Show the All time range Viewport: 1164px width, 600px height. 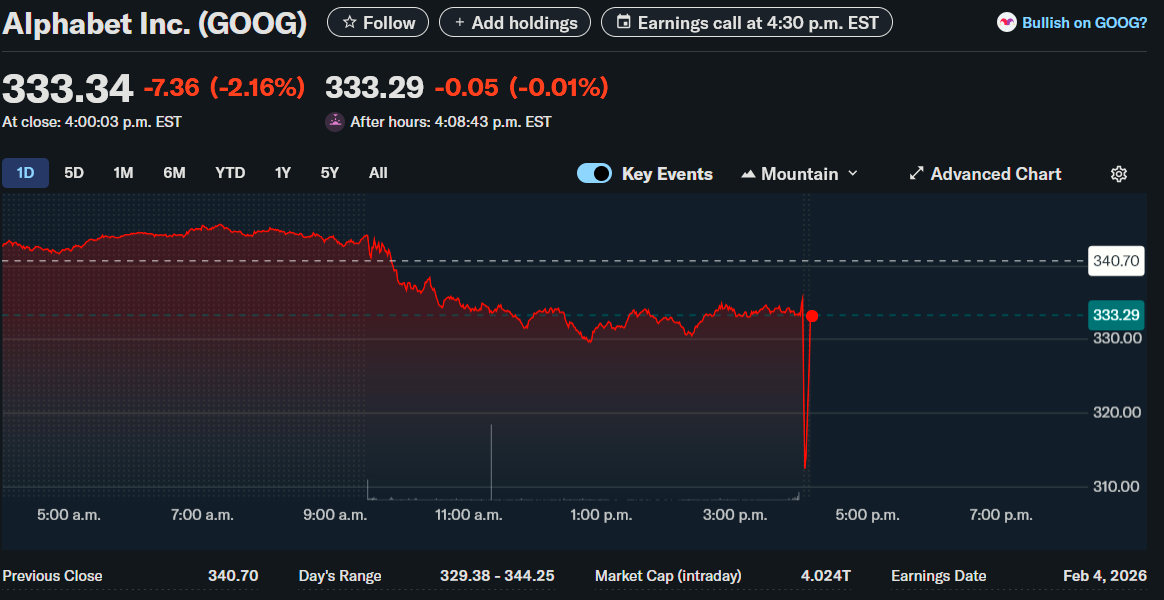click(x=378, y=173)
